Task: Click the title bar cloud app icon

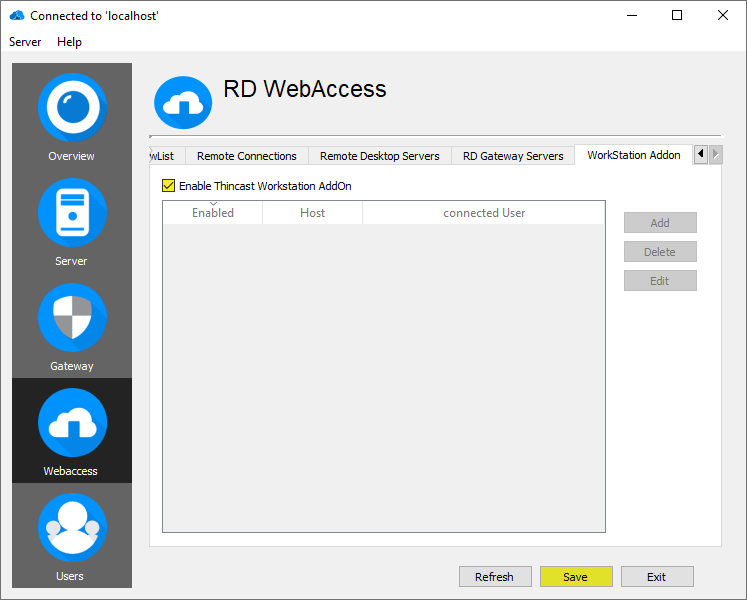Action: 17,16
